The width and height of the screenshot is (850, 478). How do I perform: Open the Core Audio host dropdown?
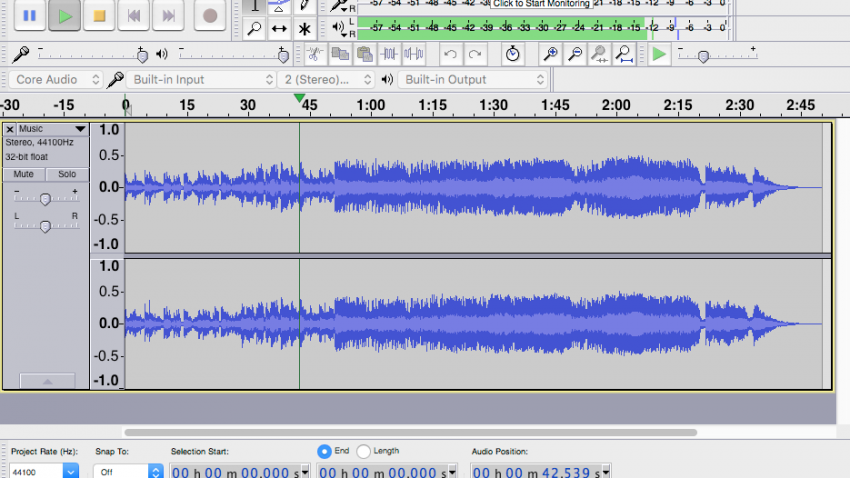(56, 80)
